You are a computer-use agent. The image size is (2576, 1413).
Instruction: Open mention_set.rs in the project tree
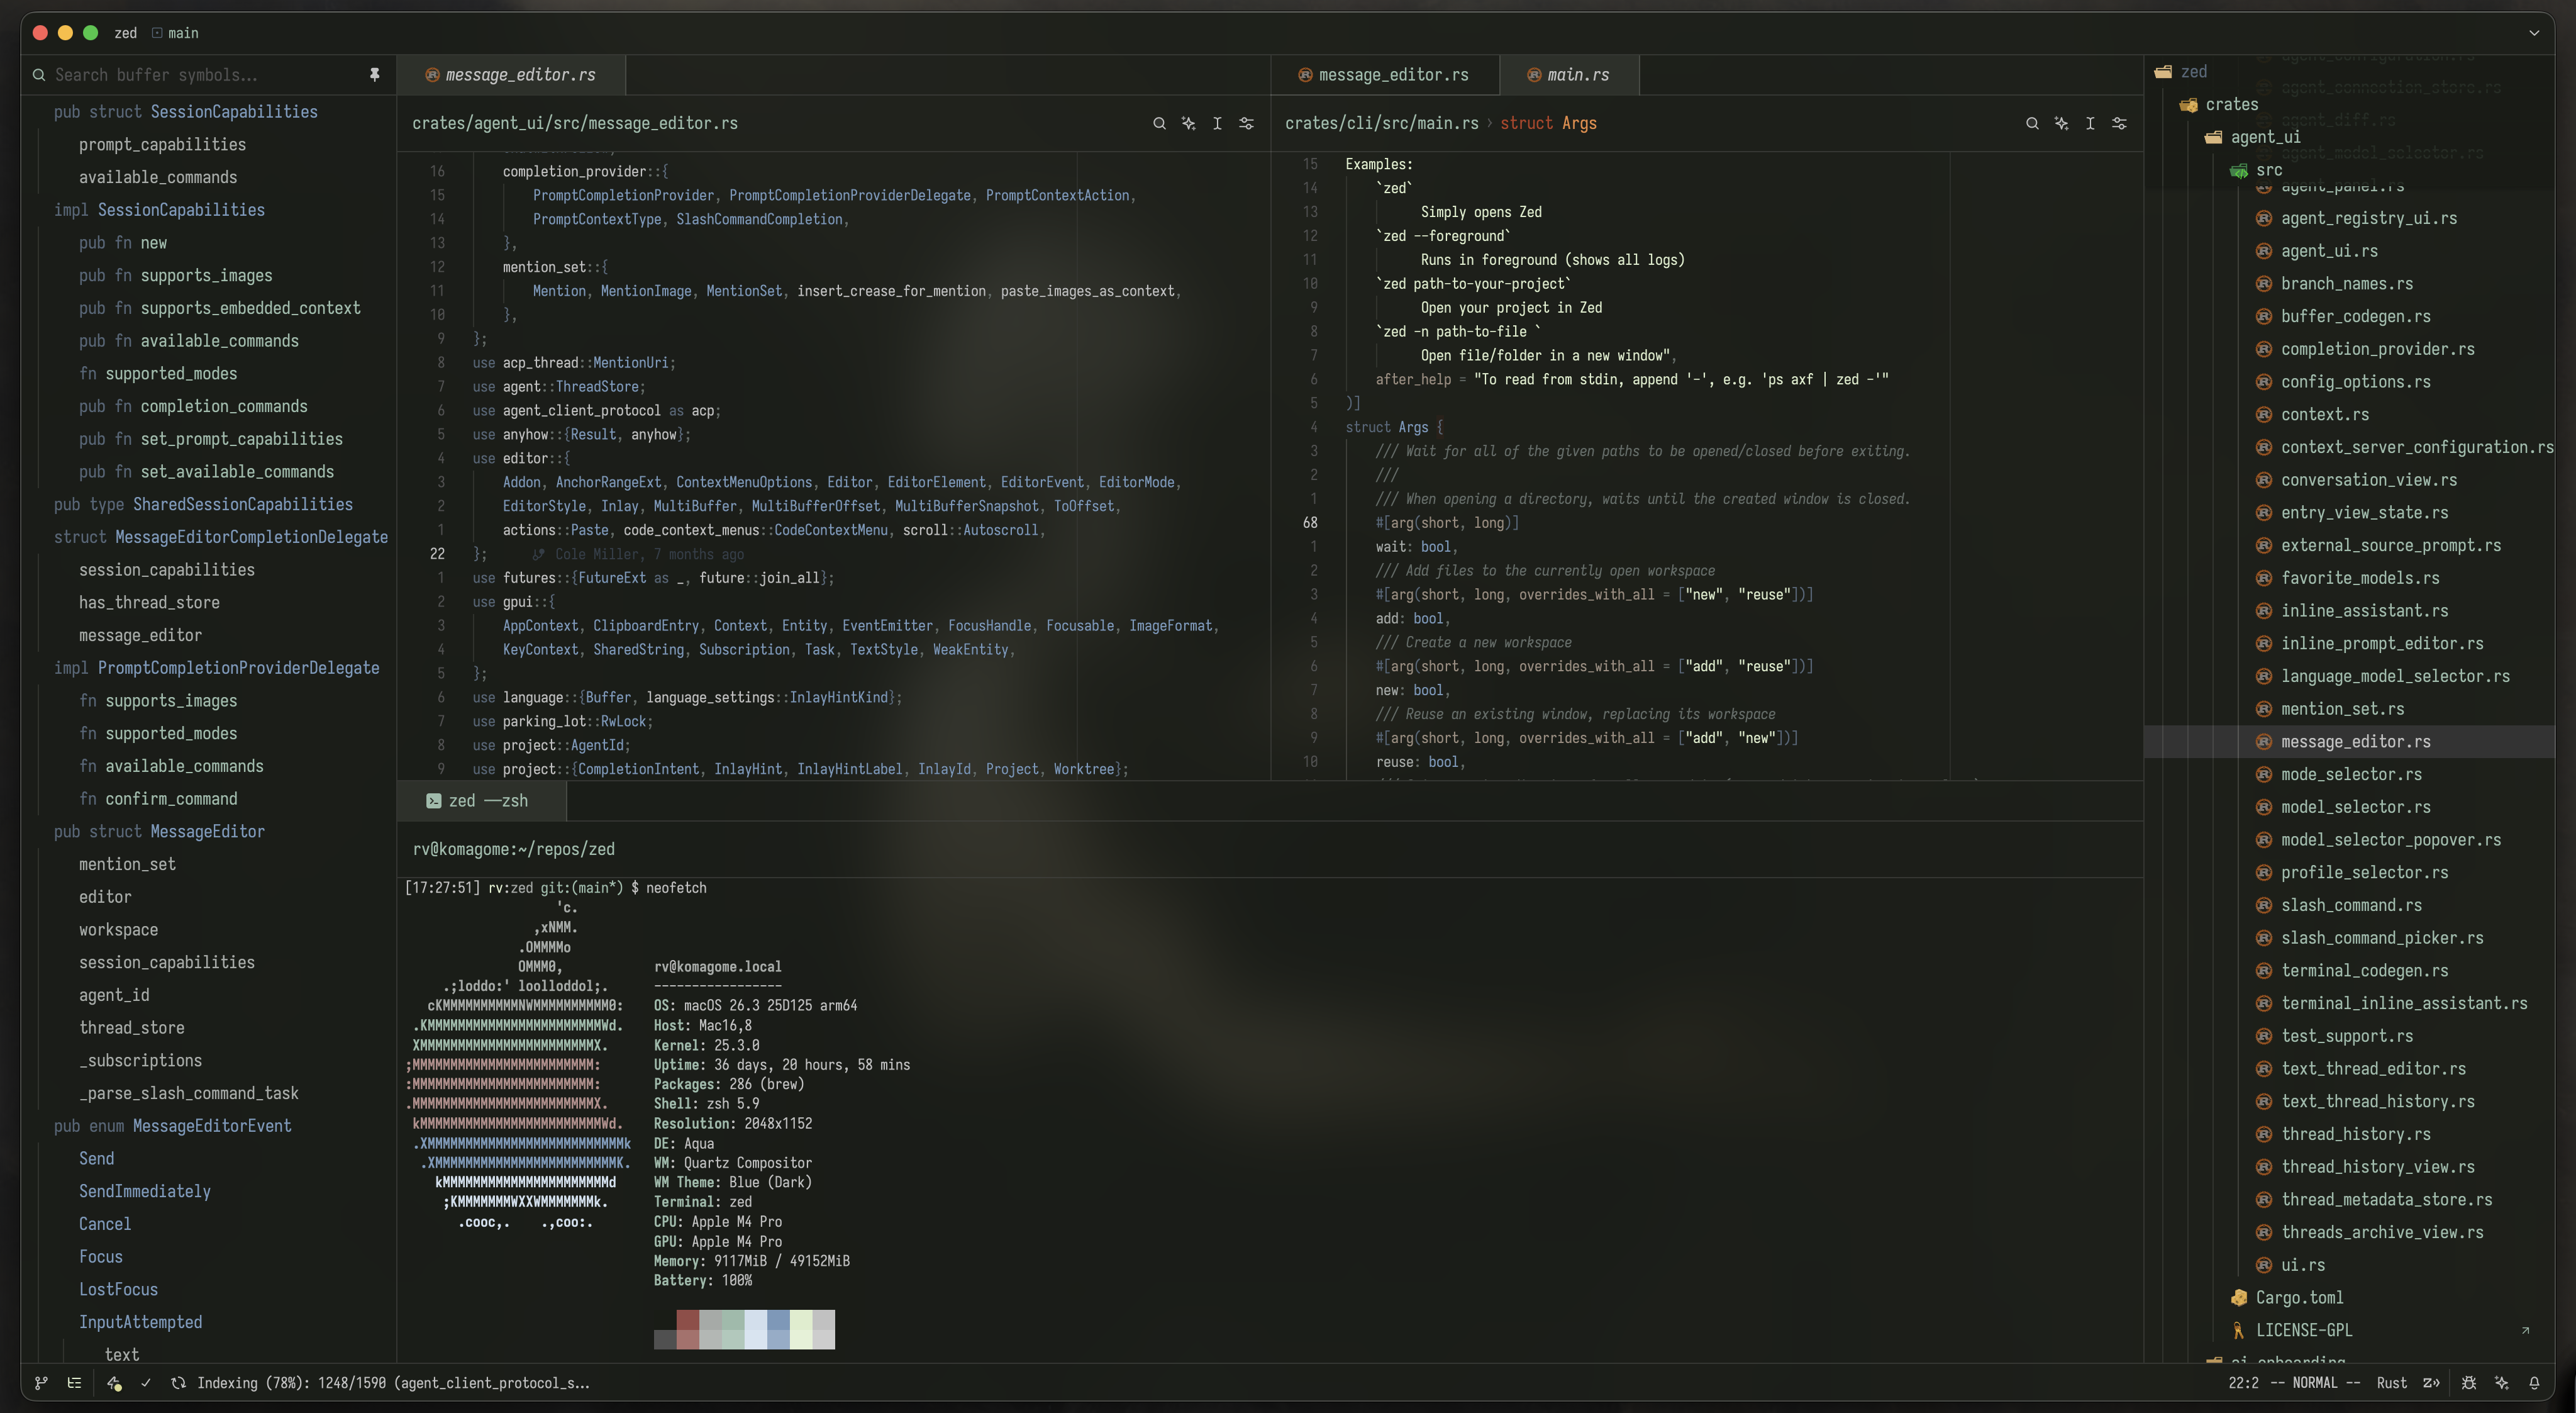click(x=2342, y=709)
